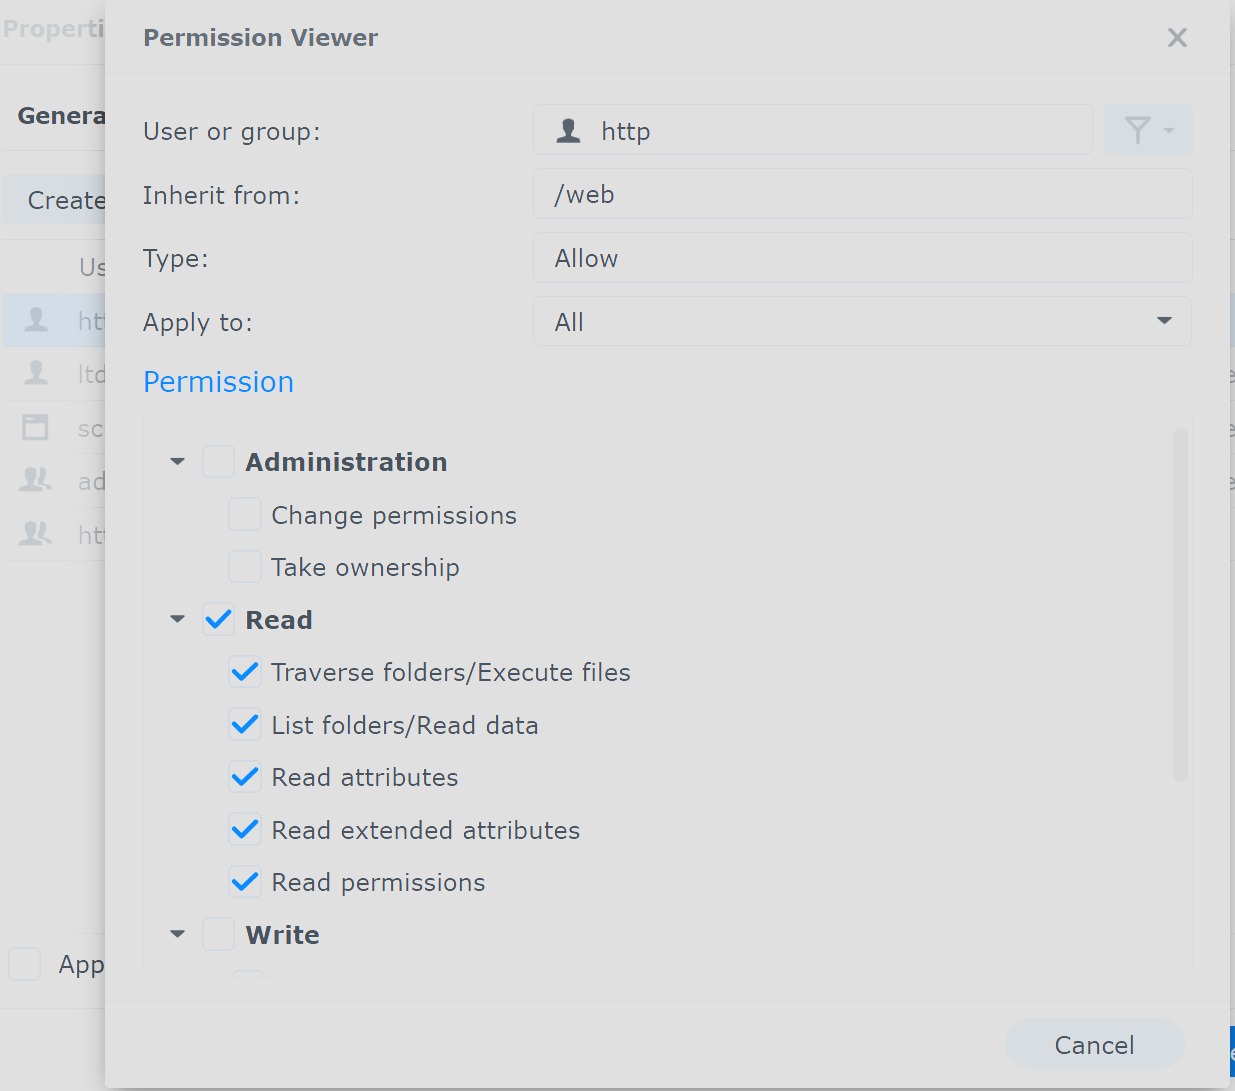The image size is (1235, 1091).
Task: Click the permission list vertical scrollbar
Action: [1180, 605]
